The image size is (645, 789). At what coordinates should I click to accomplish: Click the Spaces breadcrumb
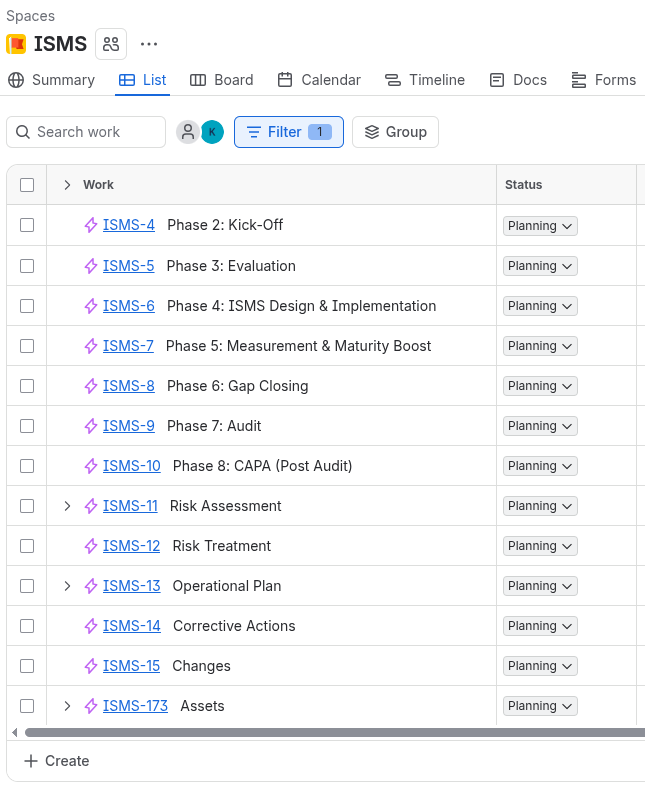coord(30,16)
